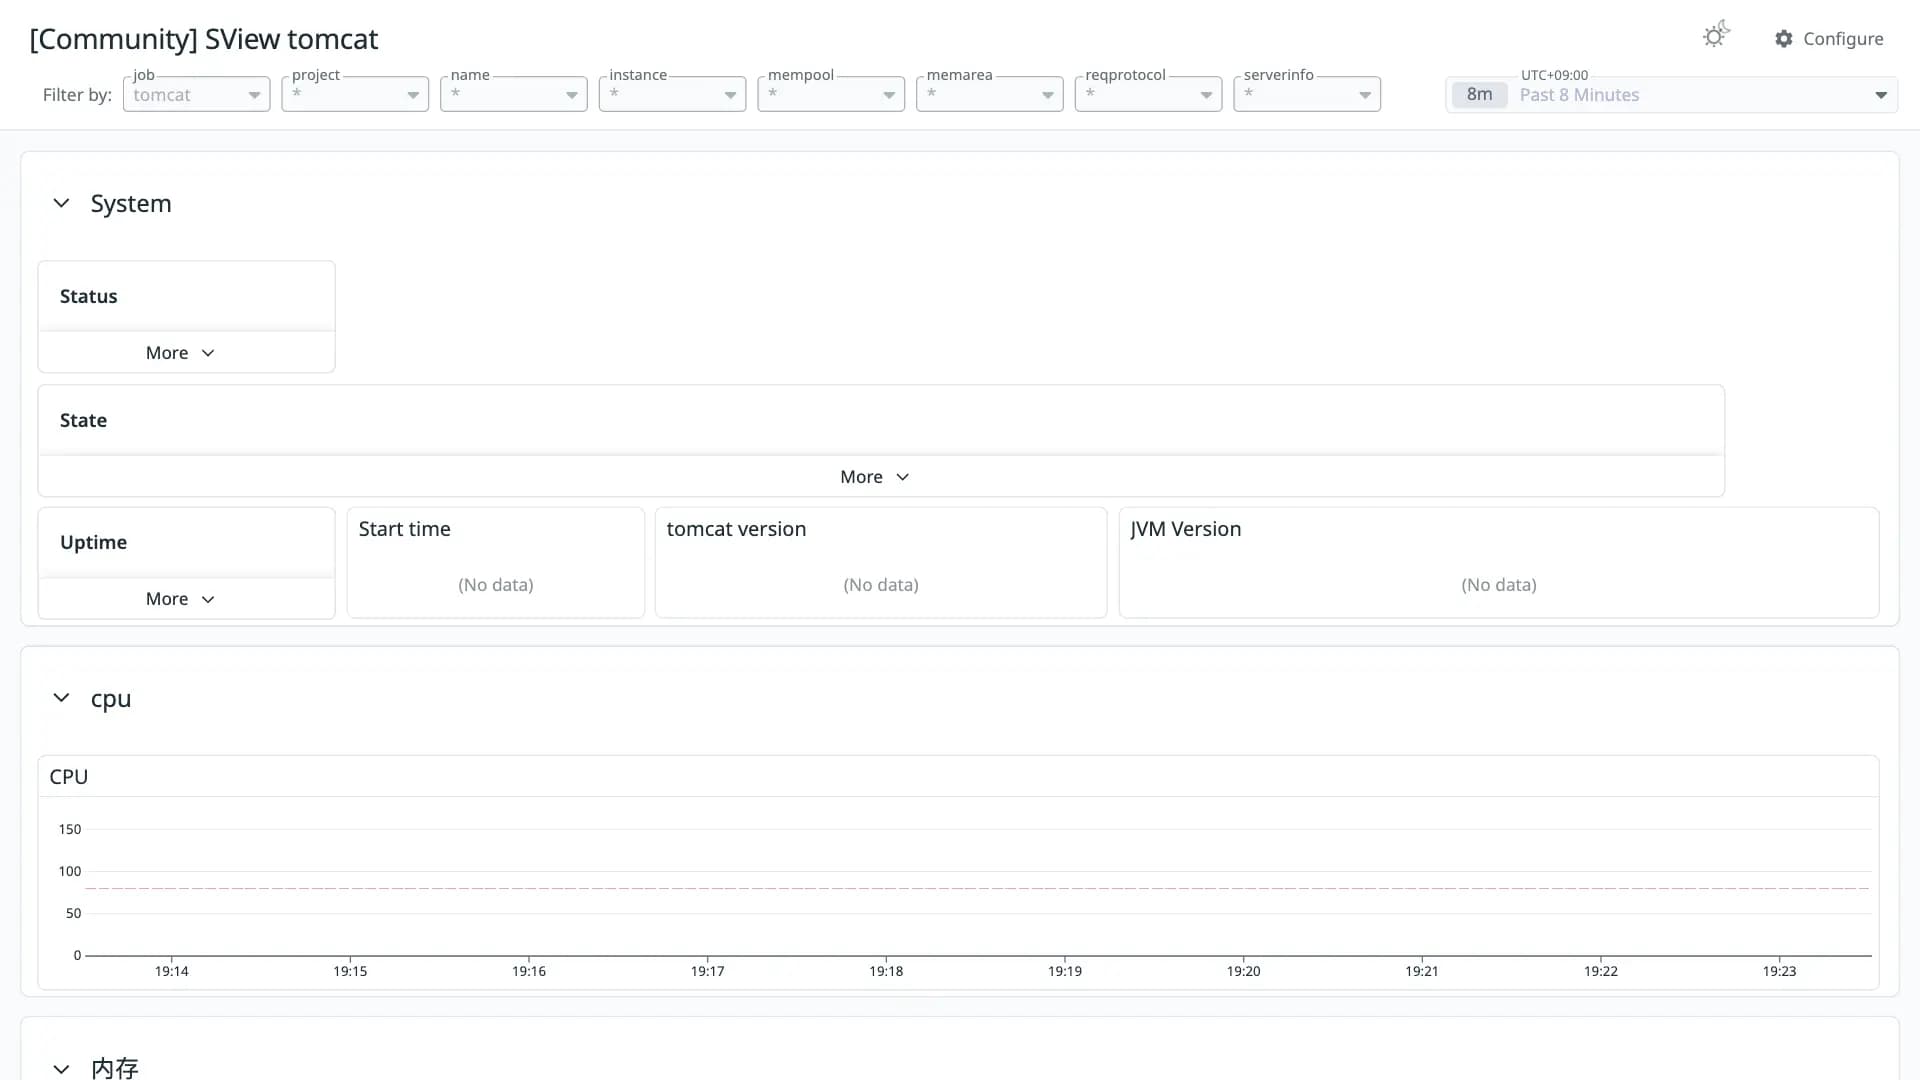Open the Configure settings
The width and height of the screenshot is (1920, 1080).
point(1829,39)
